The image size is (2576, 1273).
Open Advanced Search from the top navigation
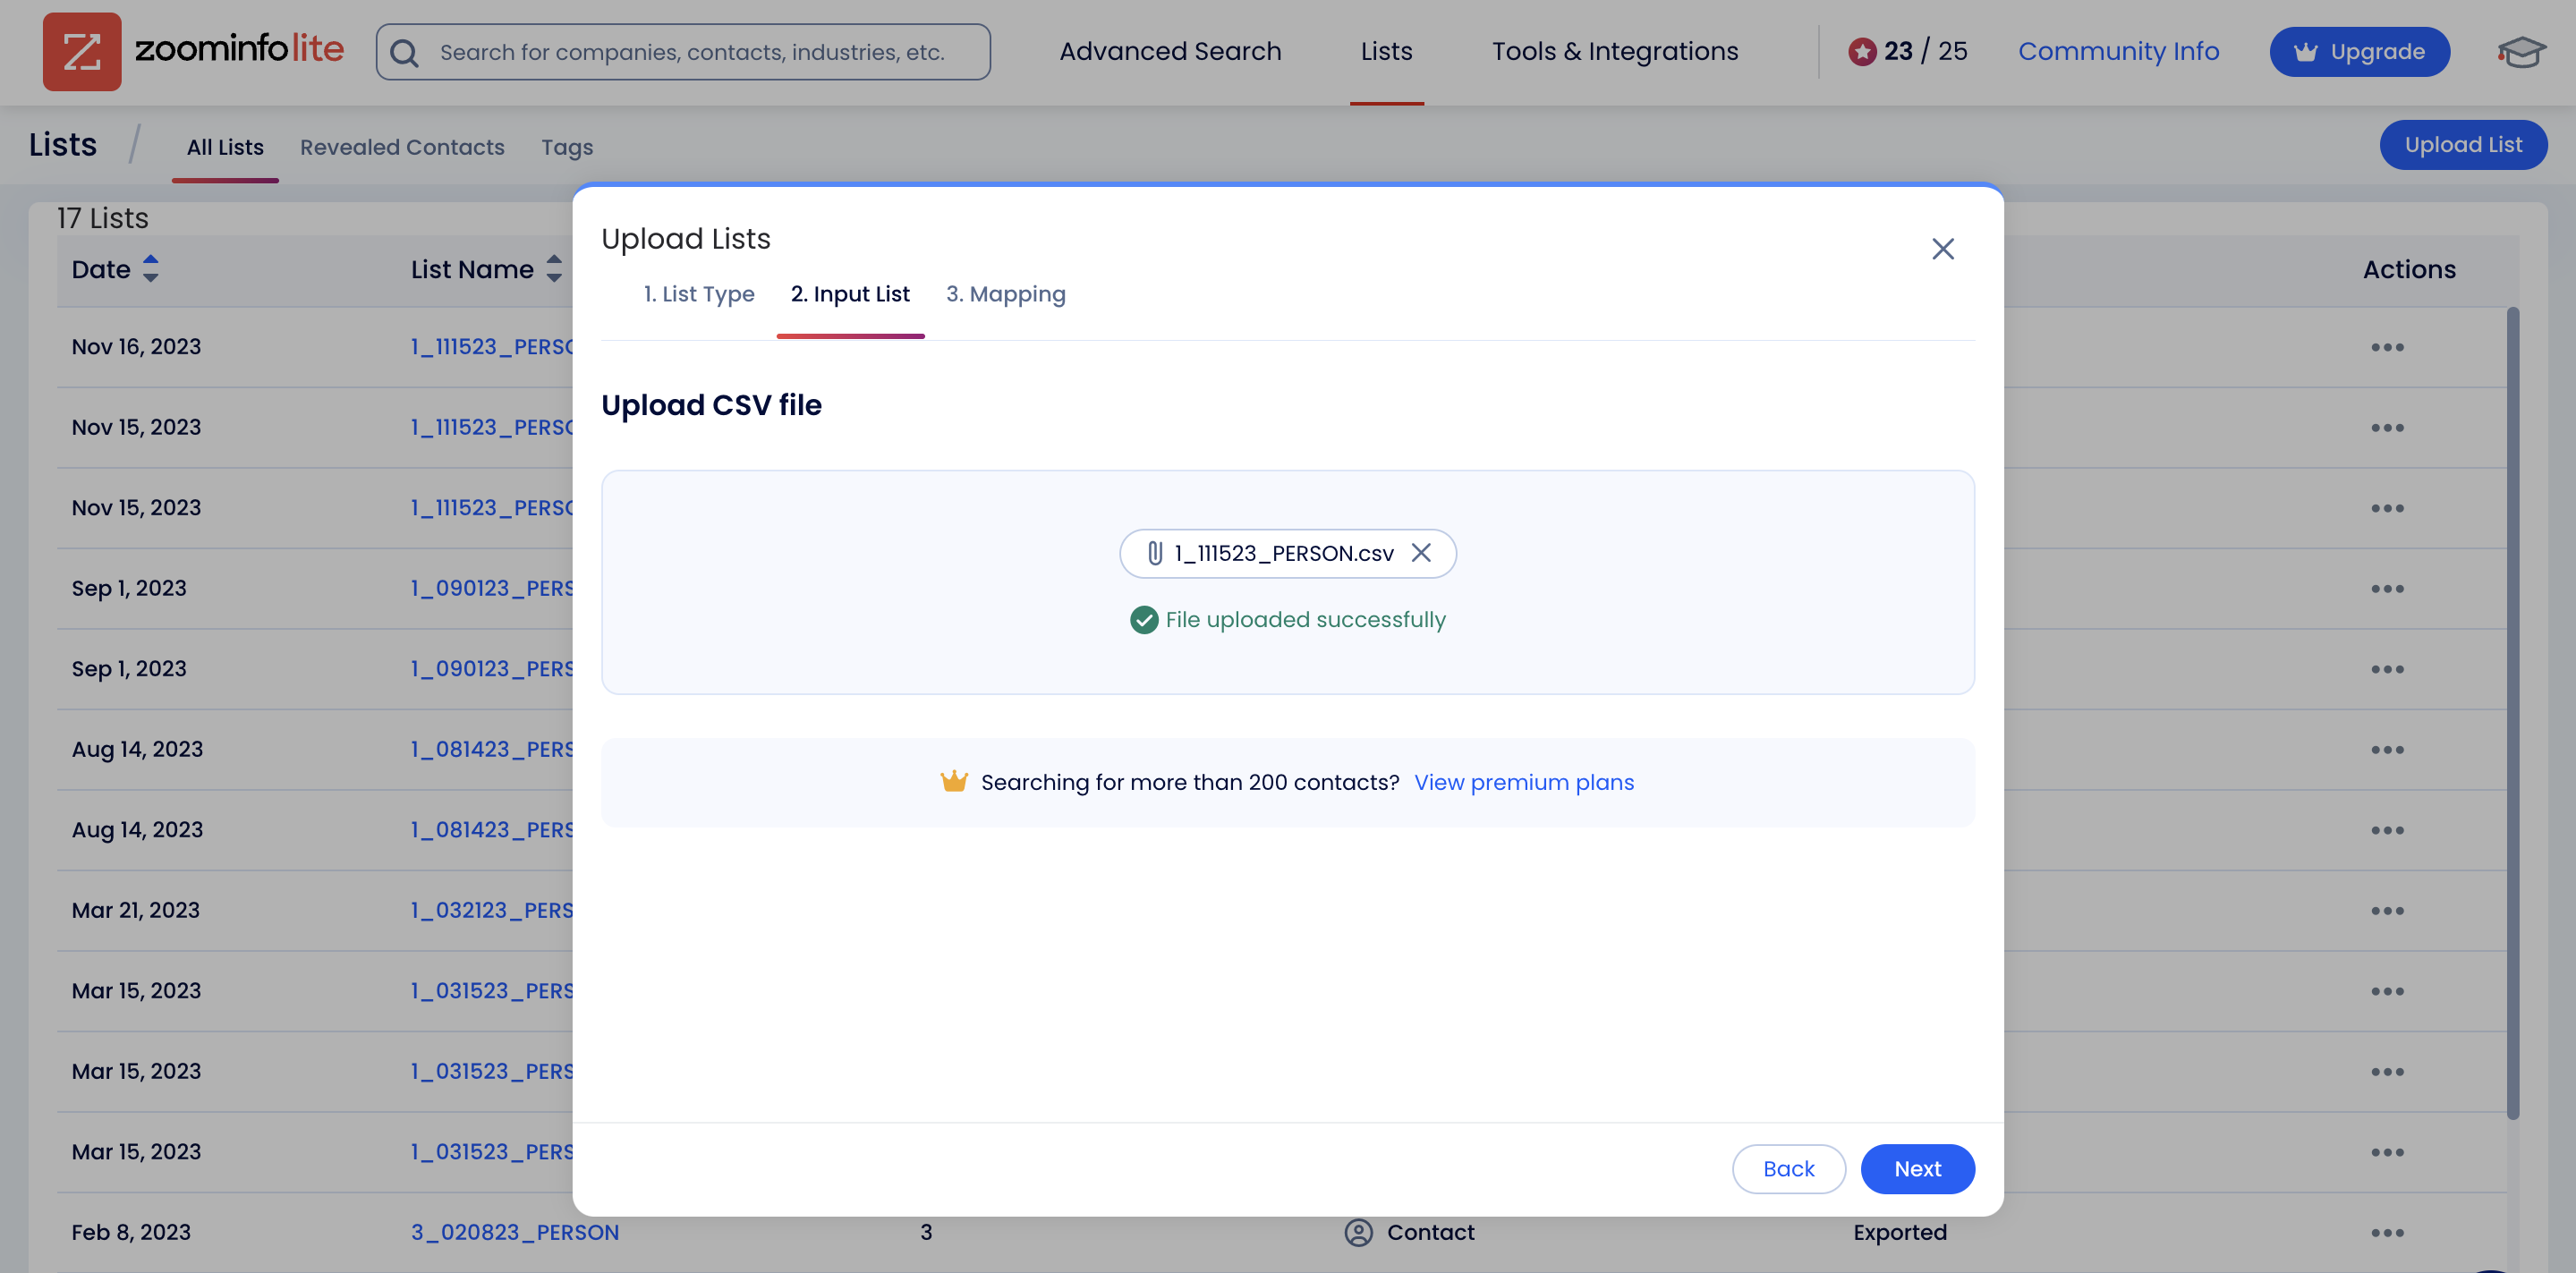1170,51
